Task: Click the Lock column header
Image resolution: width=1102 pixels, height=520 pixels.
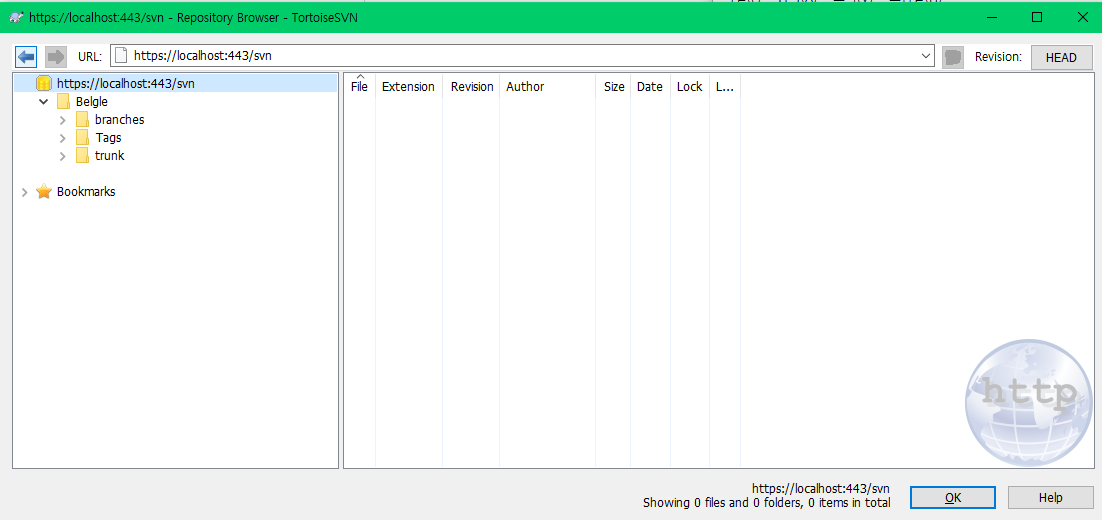Action: point(689,86)
